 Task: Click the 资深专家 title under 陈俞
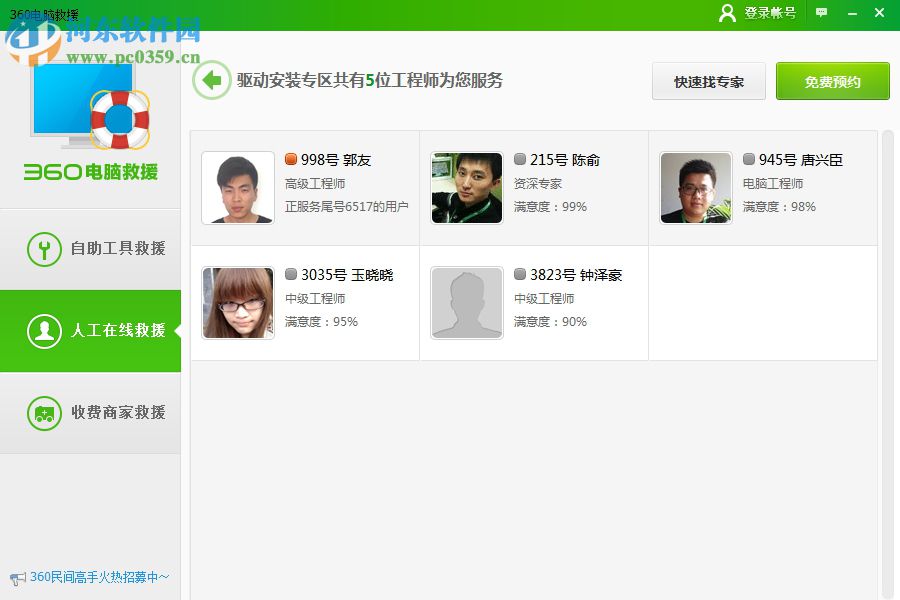tap(538, 184)
